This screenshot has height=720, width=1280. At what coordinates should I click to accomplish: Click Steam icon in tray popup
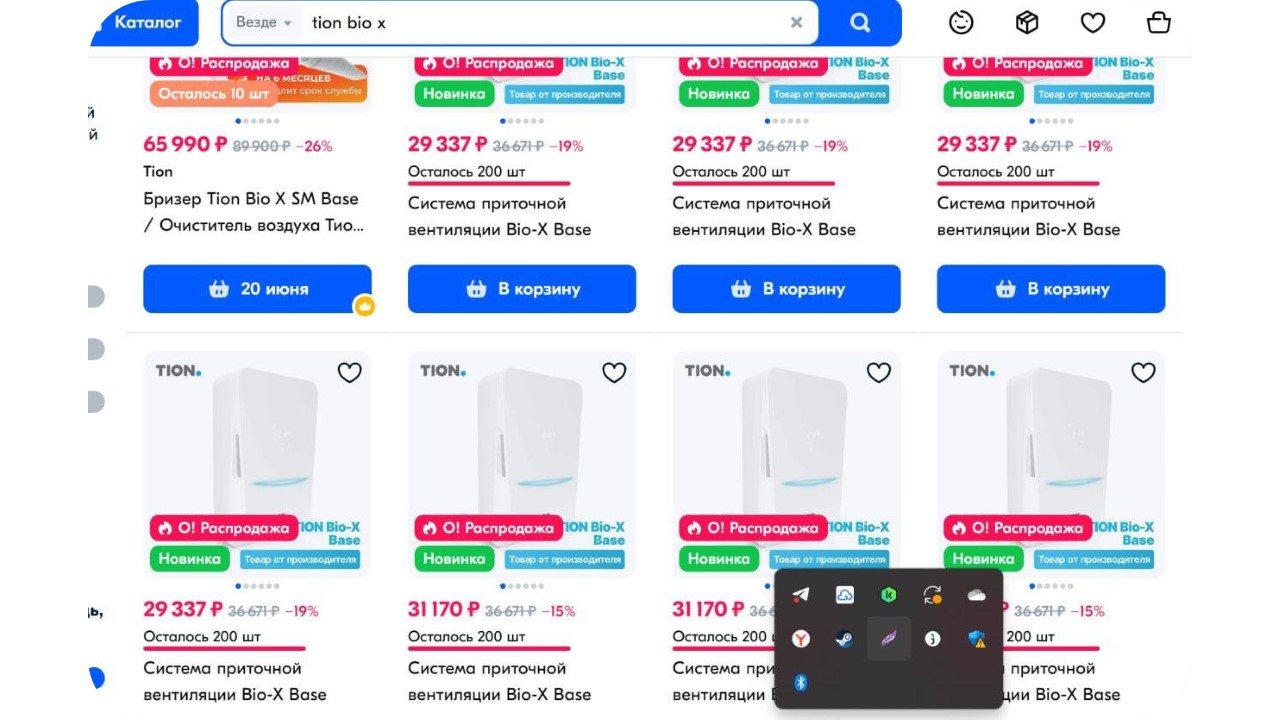tap(845, 638)
